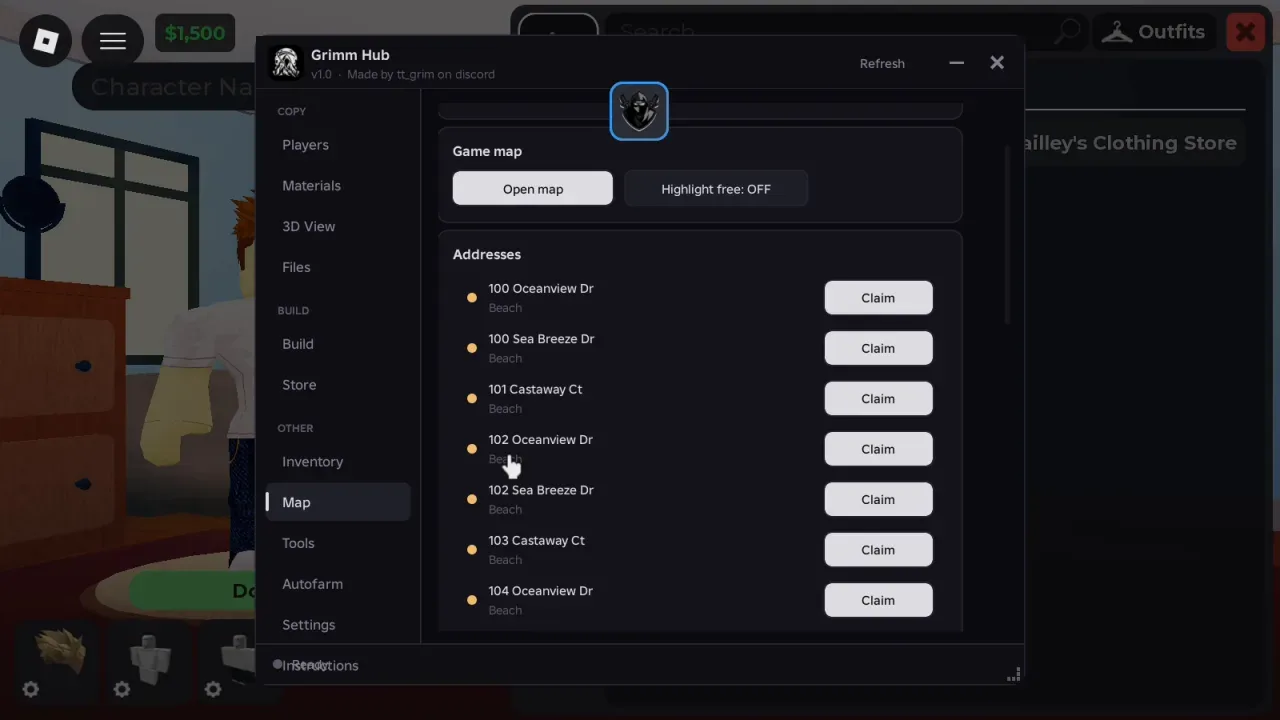Click the red X in the game's avatar editor
The image size is (1280, 720).
1245,32
